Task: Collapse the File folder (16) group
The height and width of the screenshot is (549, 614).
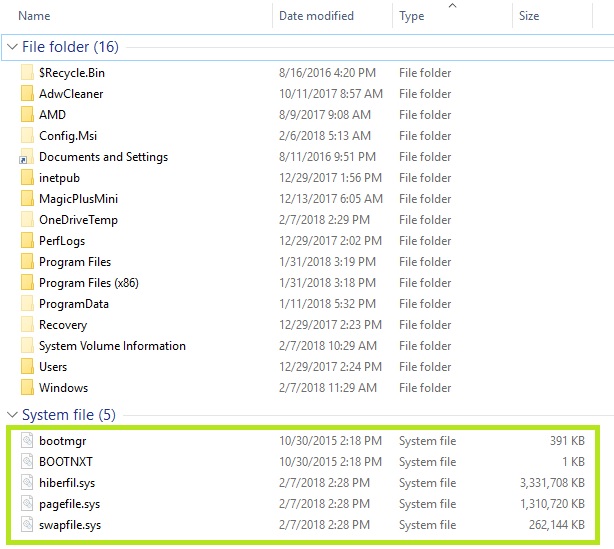Action: (12, 47)
